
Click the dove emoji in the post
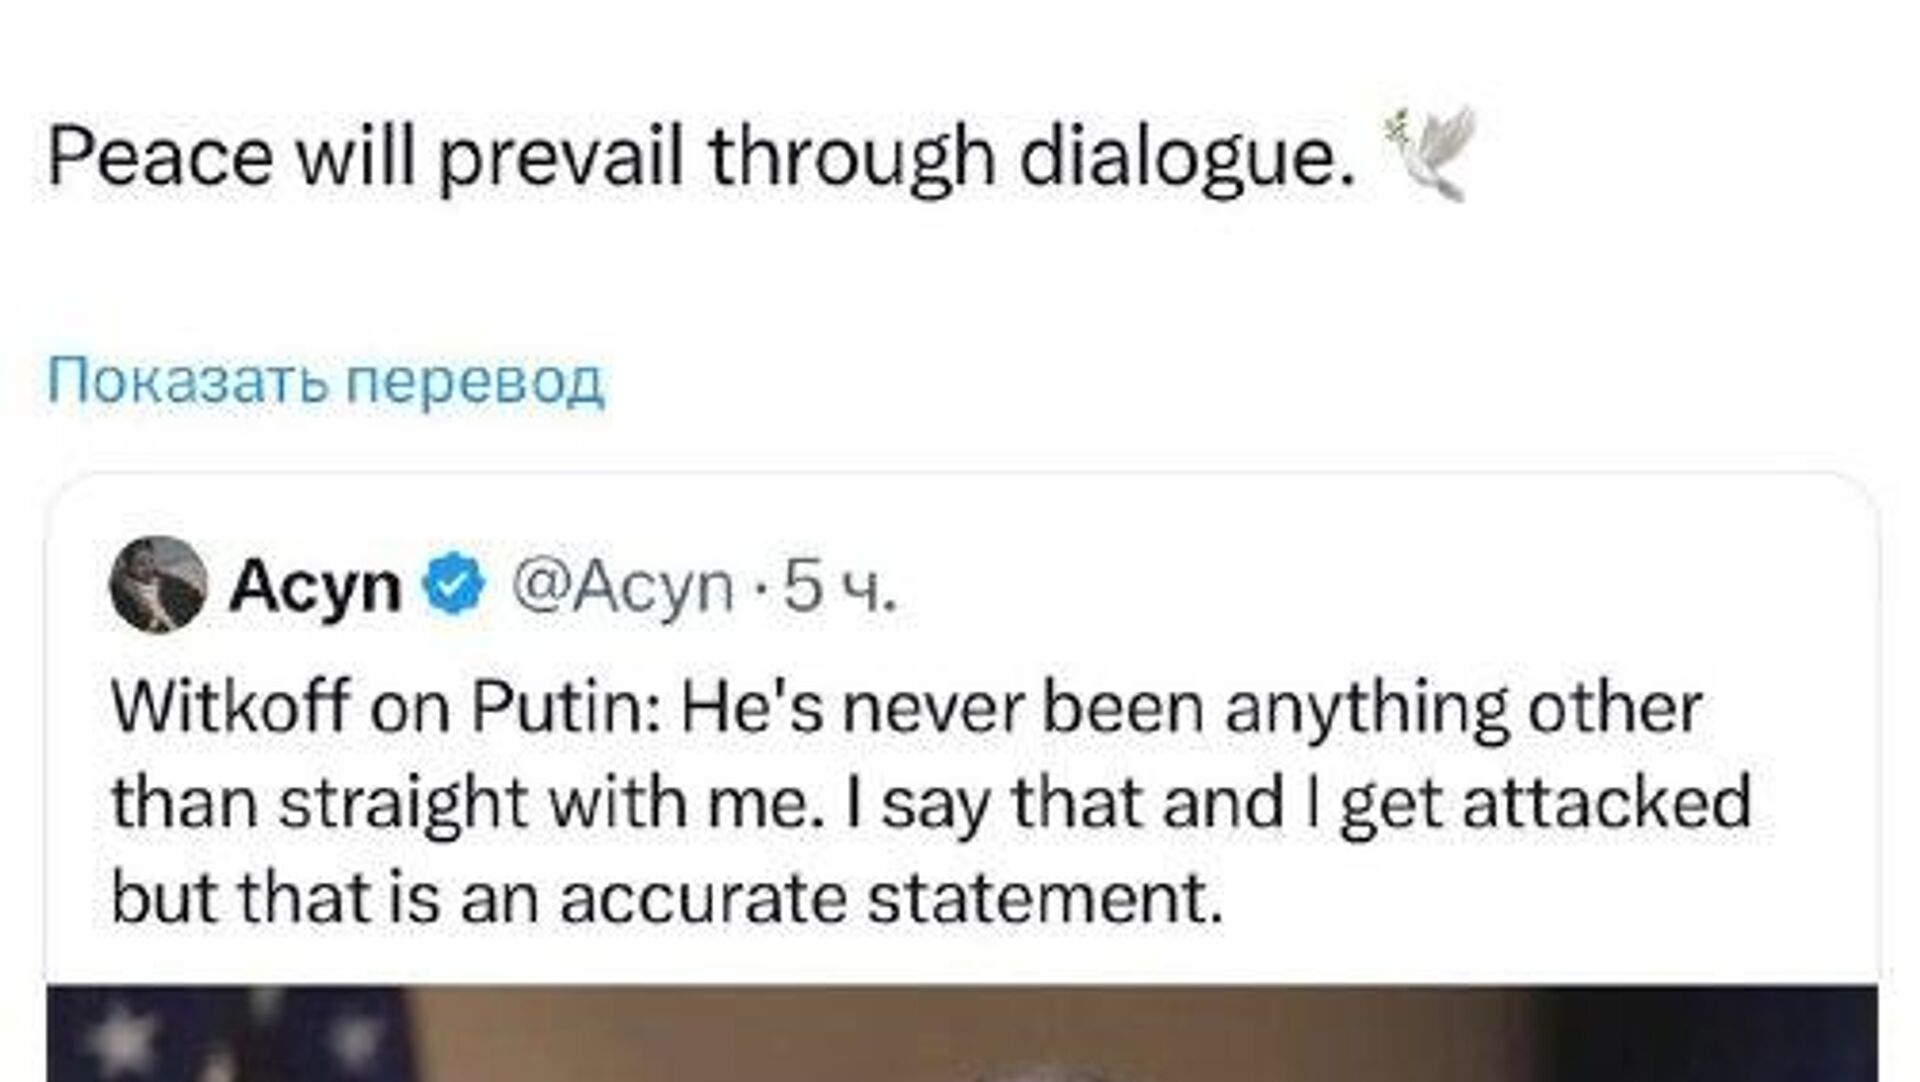point(1431,153)
